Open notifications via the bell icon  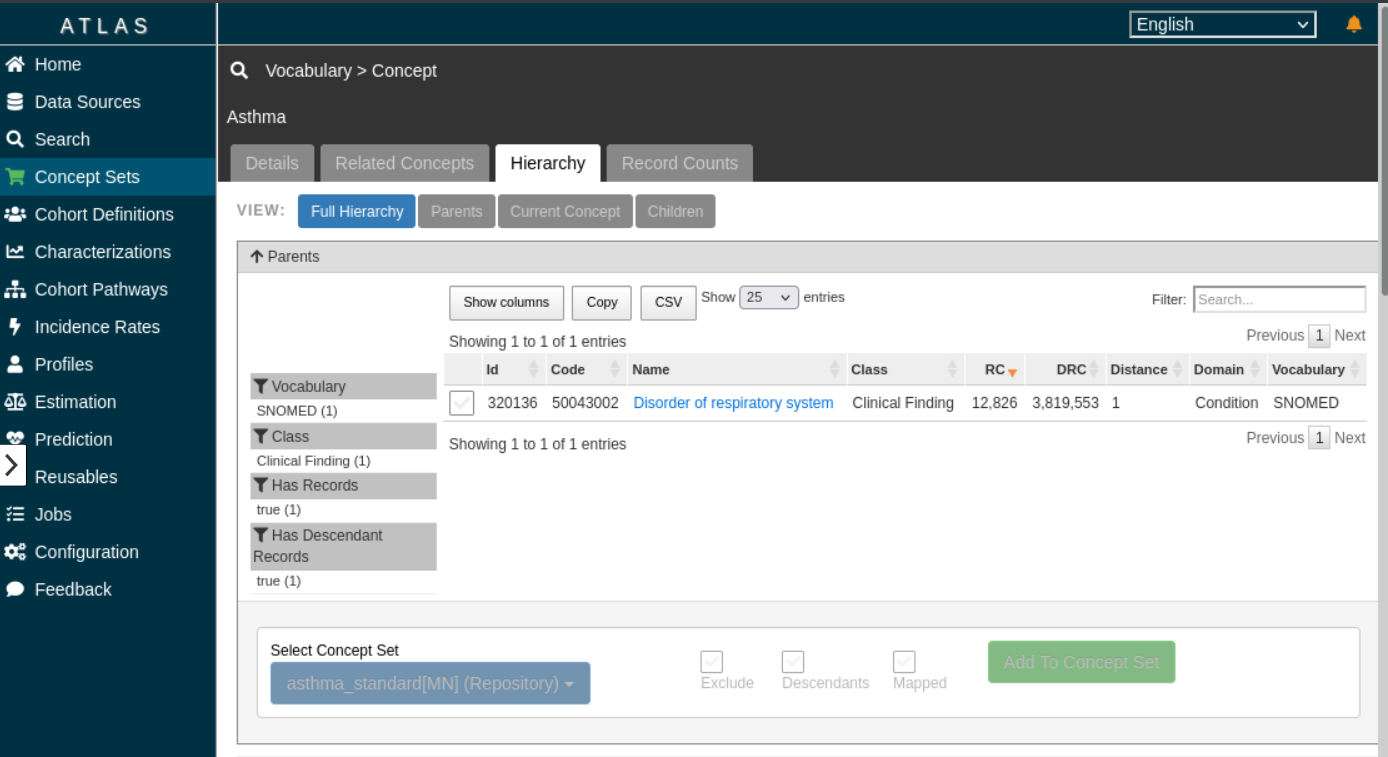[1354, 25]
